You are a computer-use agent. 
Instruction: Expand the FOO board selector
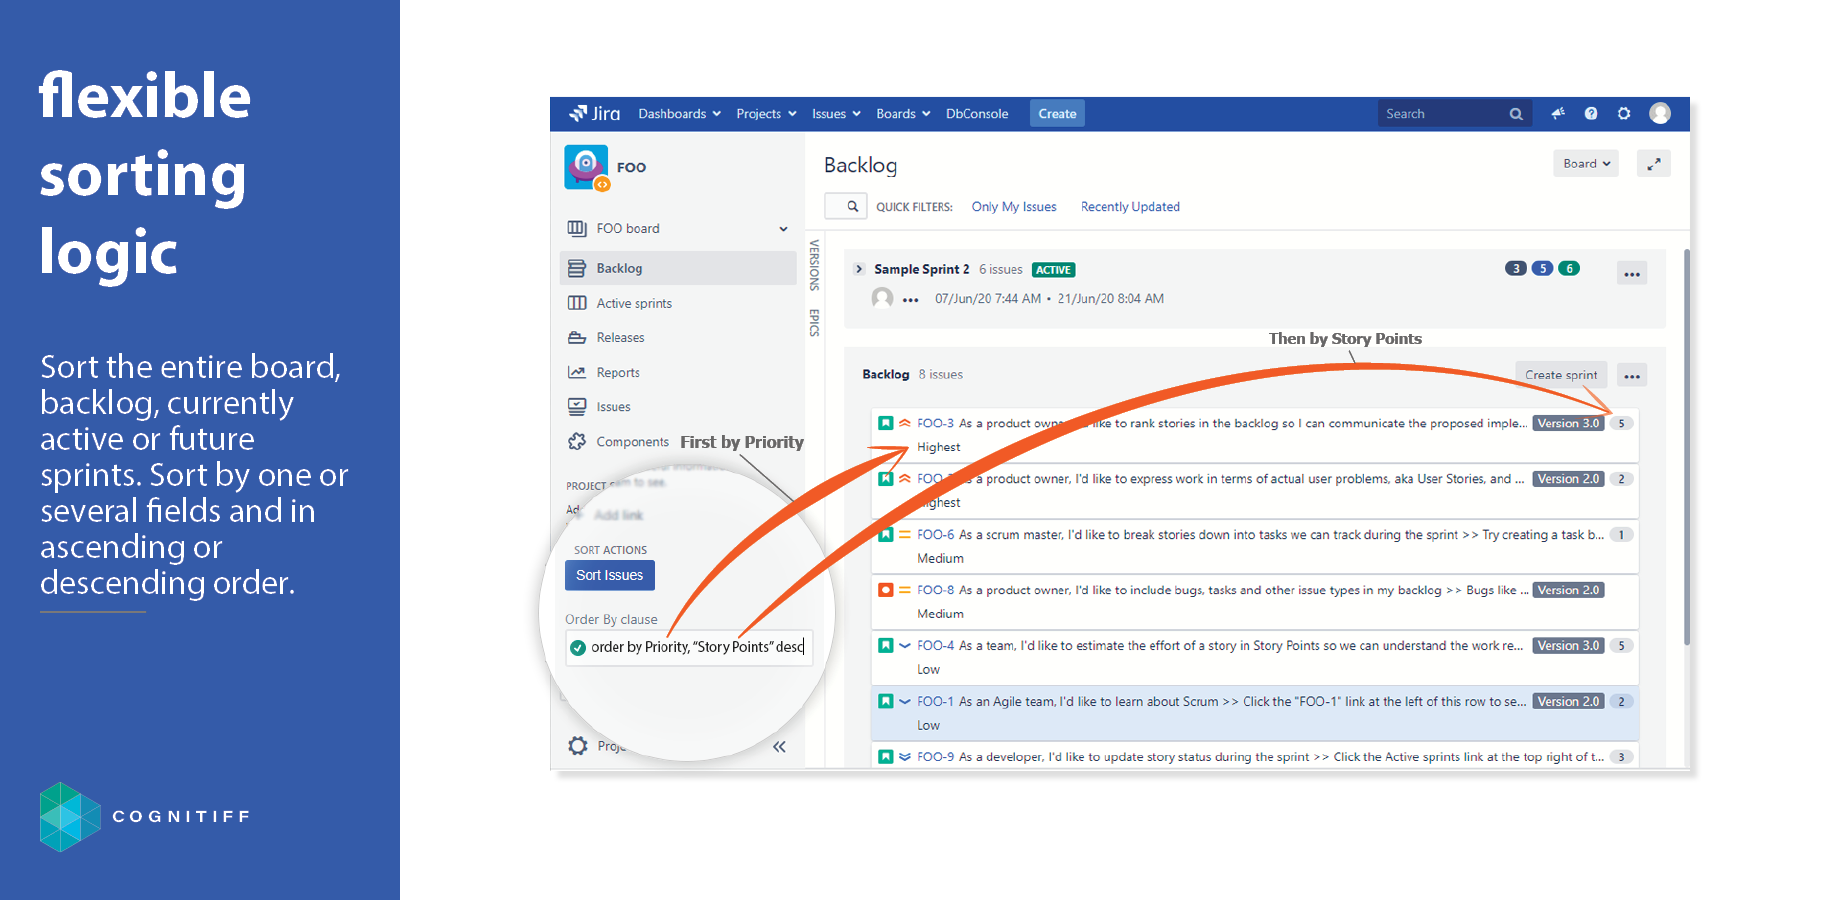click(x=783, y=229)
